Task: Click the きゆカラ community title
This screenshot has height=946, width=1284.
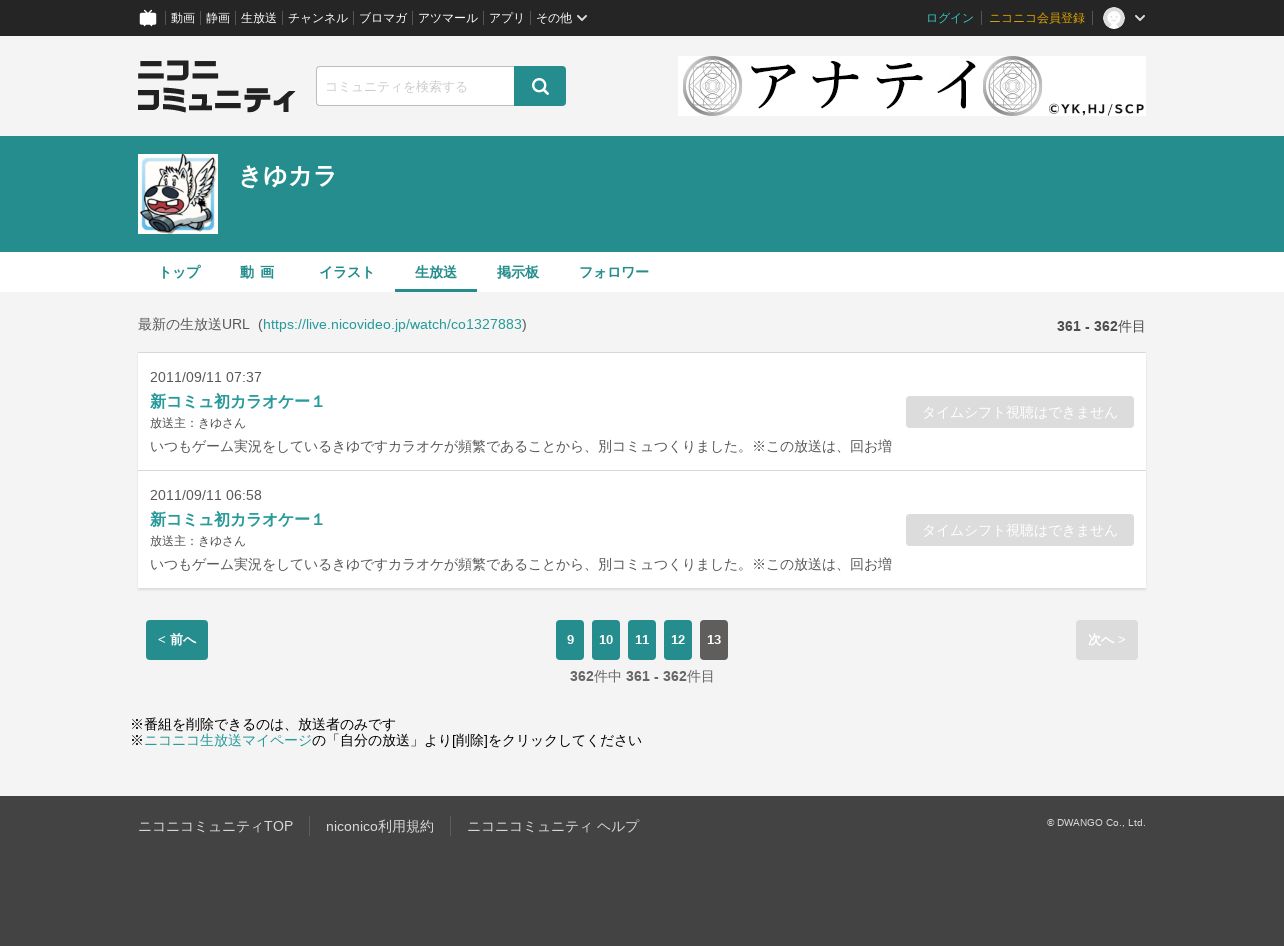Action: coord(288,176)
